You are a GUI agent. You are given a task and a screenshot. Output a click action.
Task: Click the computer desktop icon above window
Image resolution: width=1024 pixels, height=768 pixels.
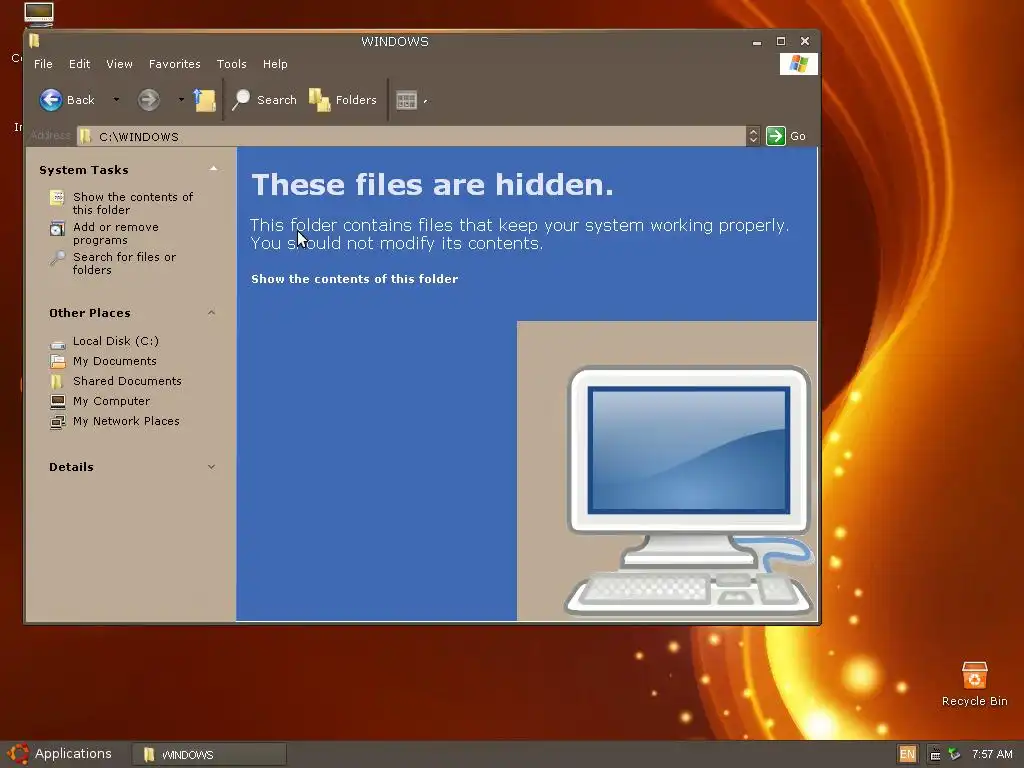coord(39,13)
